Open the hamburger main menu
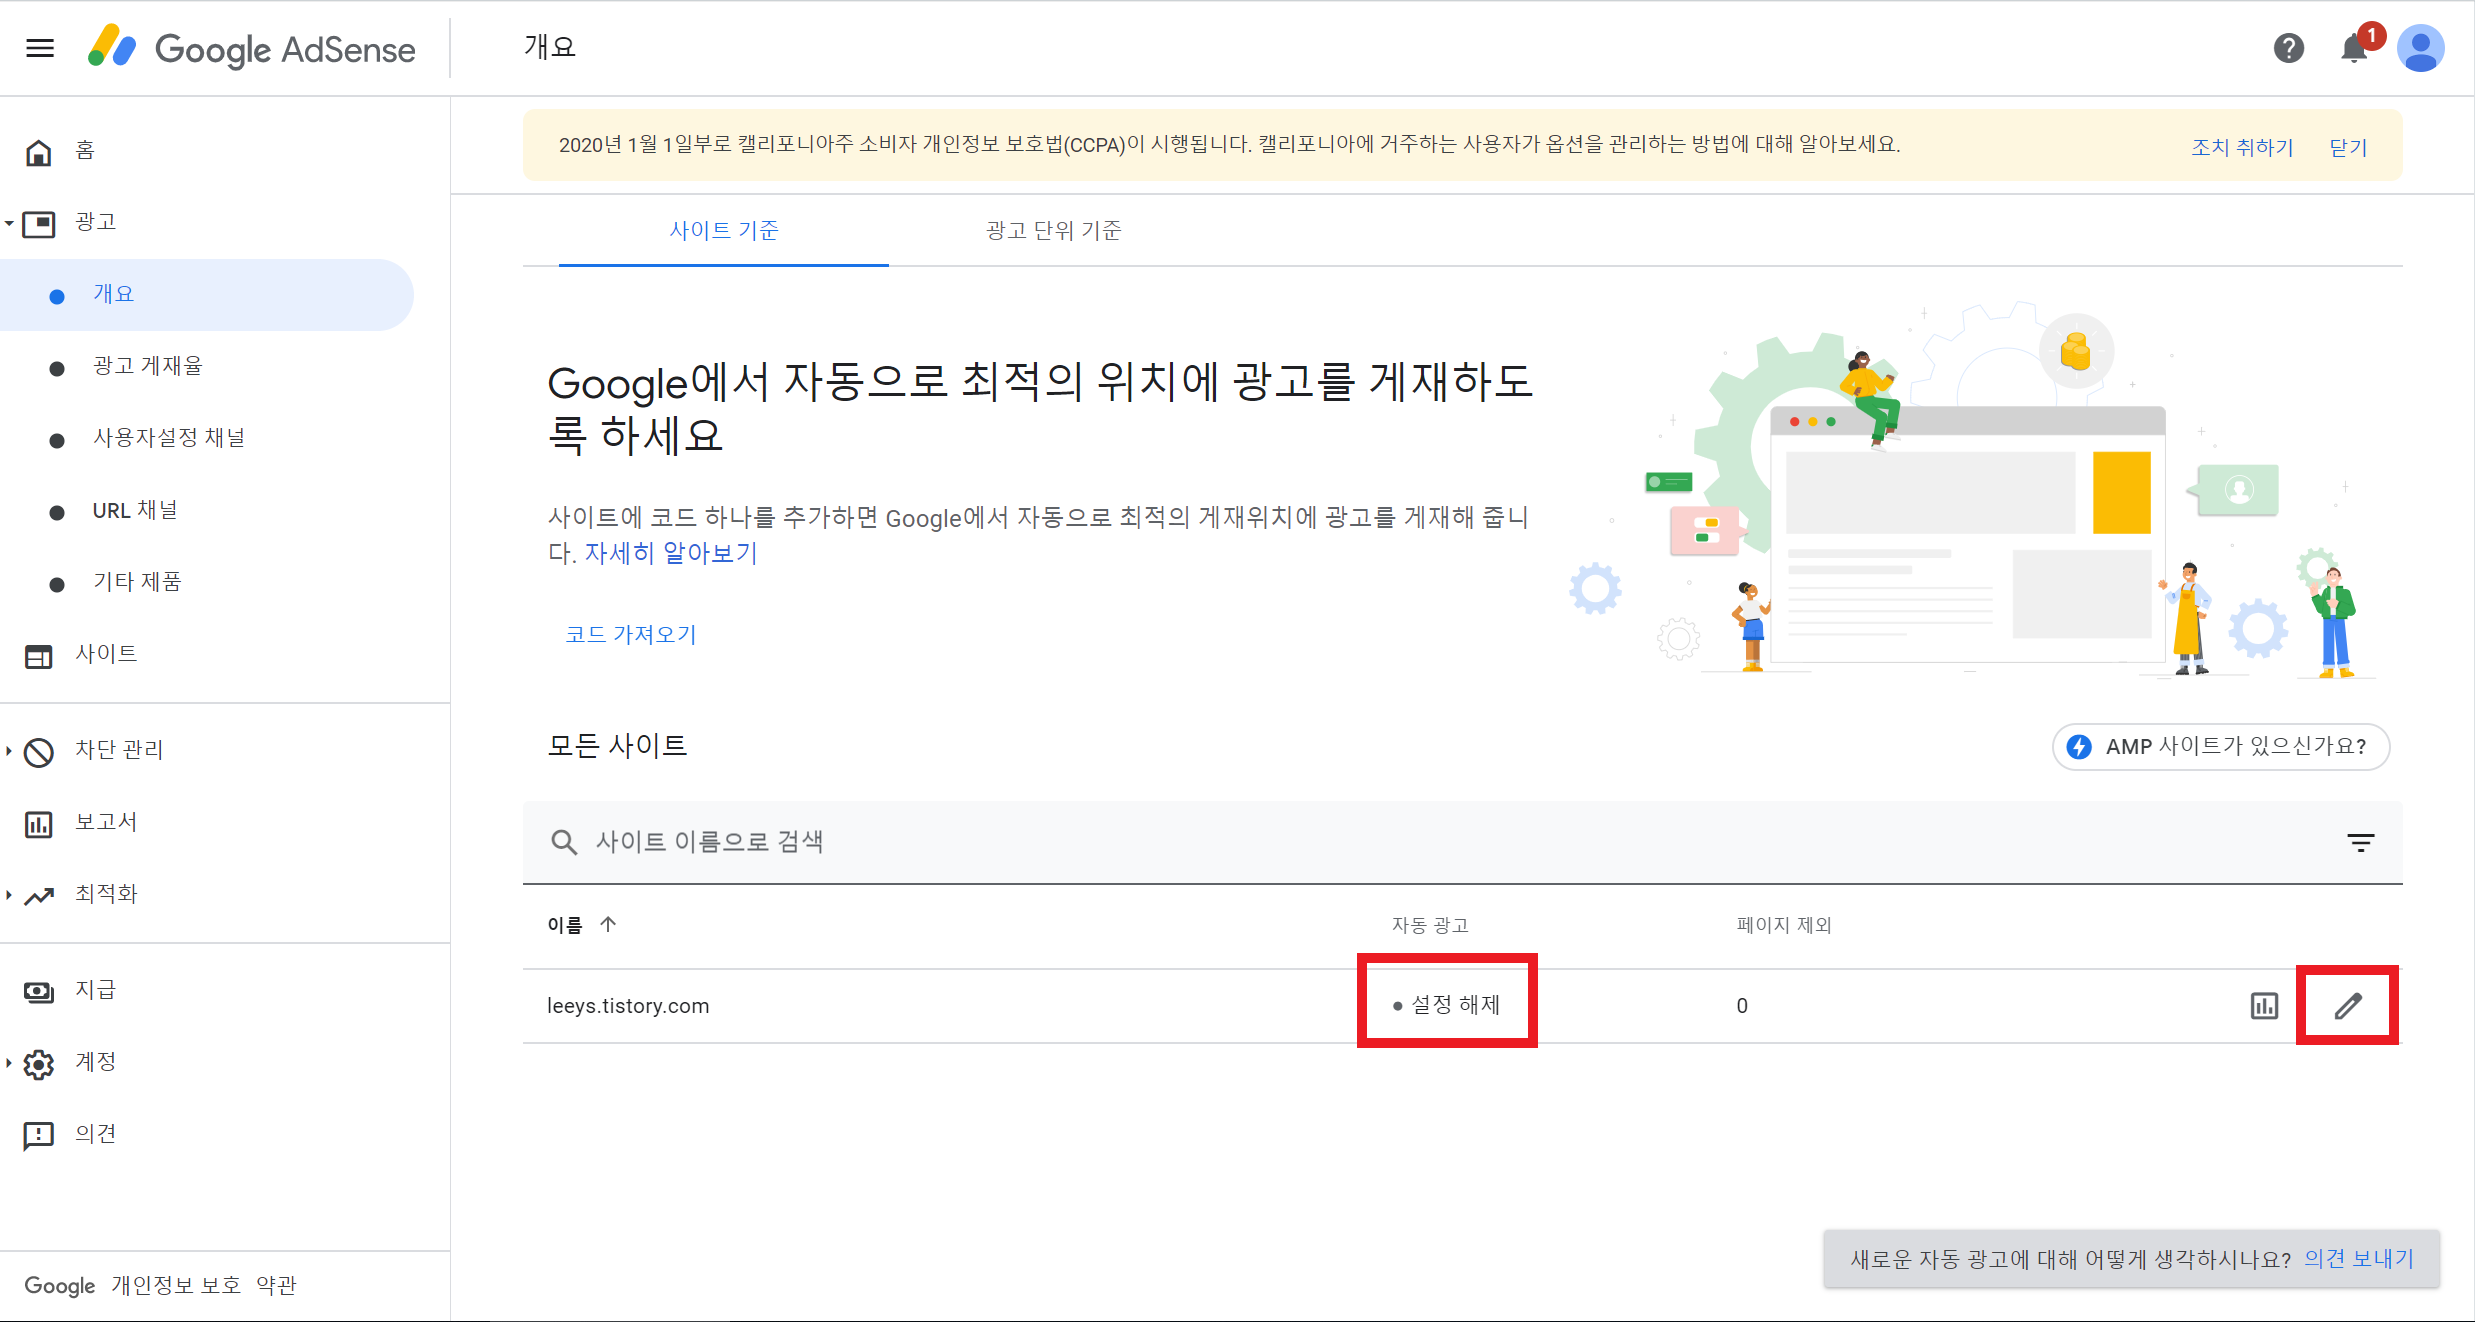The image size is (2475, 1322). [40, 48]
